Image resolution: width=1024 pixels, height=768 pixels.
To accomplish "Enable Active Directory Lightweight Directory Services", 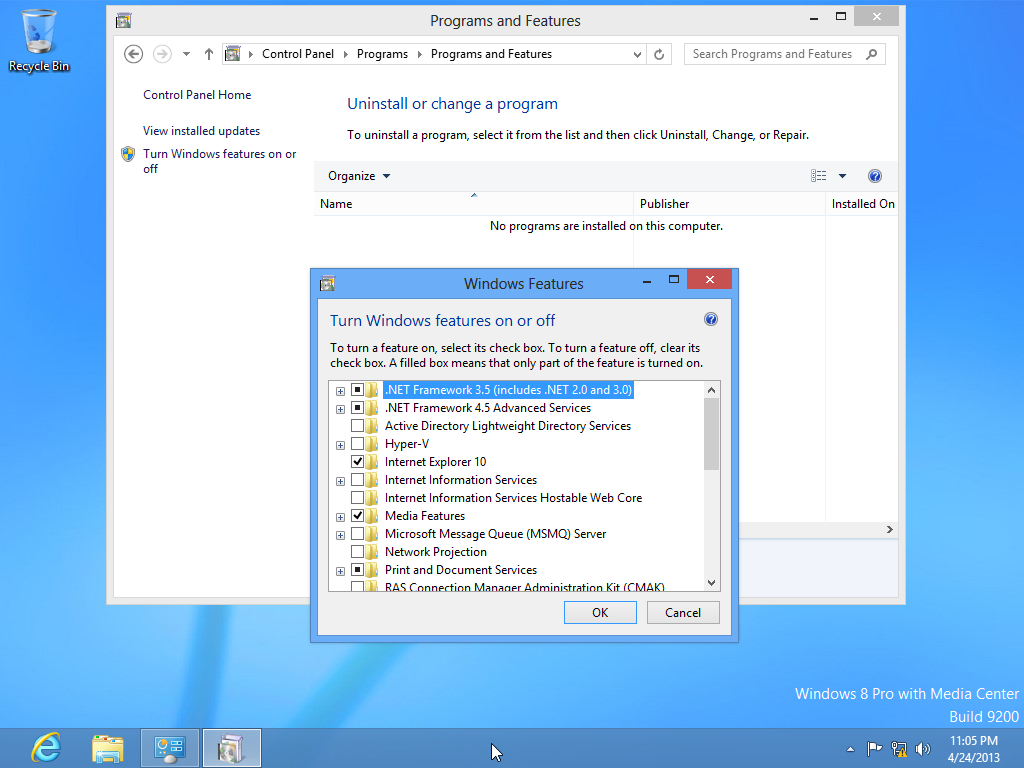I will pyautogui.click(x=357, y=426).
